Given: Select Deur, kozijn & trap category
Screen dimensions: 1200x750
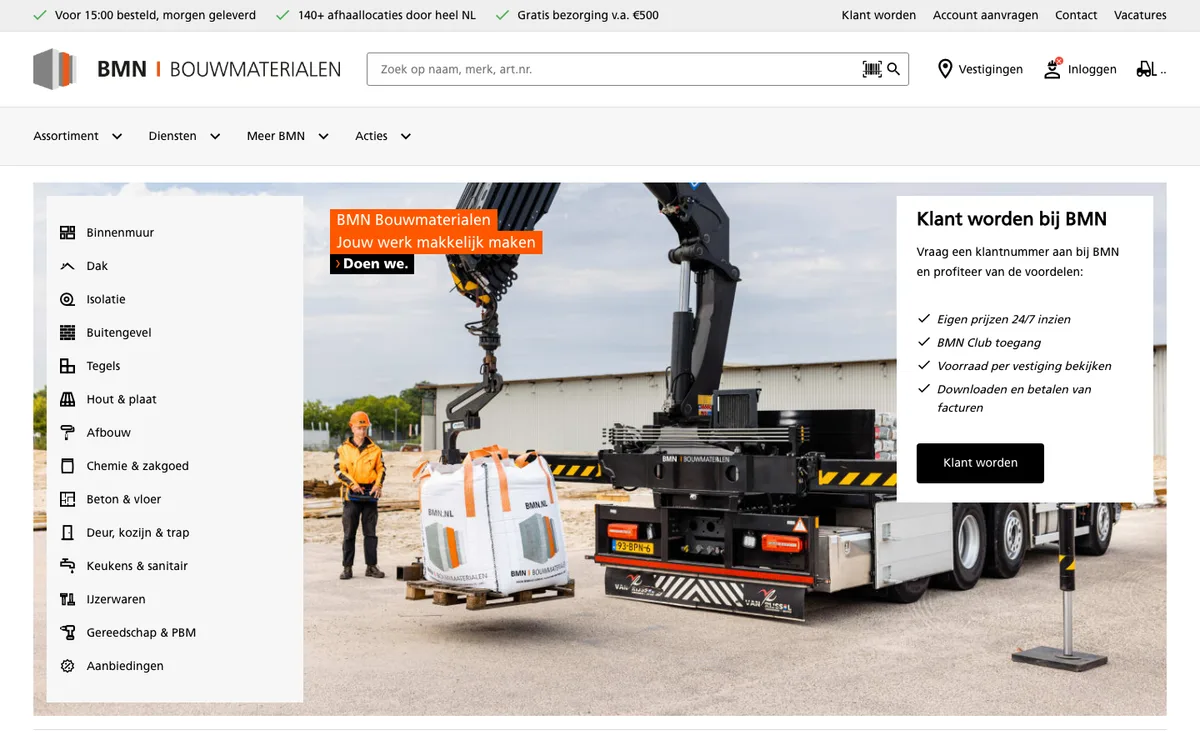Looking at the screenshot, I should click(137, 533).
